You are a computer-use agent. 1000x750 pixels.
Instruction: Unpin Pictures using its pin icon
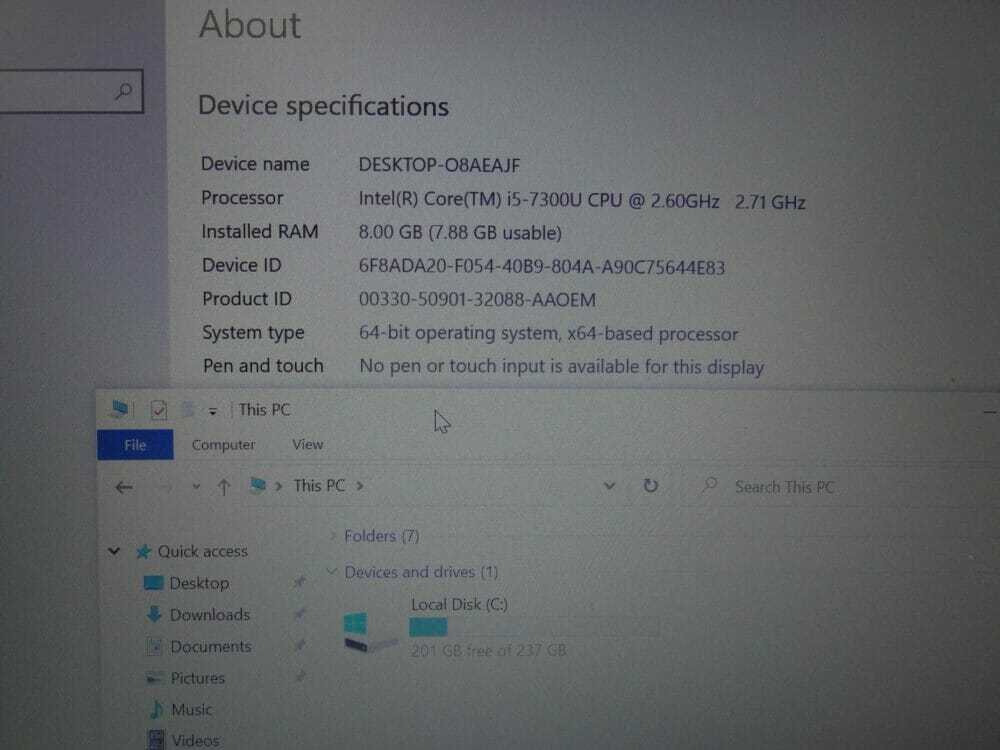(x=300, y=675)
